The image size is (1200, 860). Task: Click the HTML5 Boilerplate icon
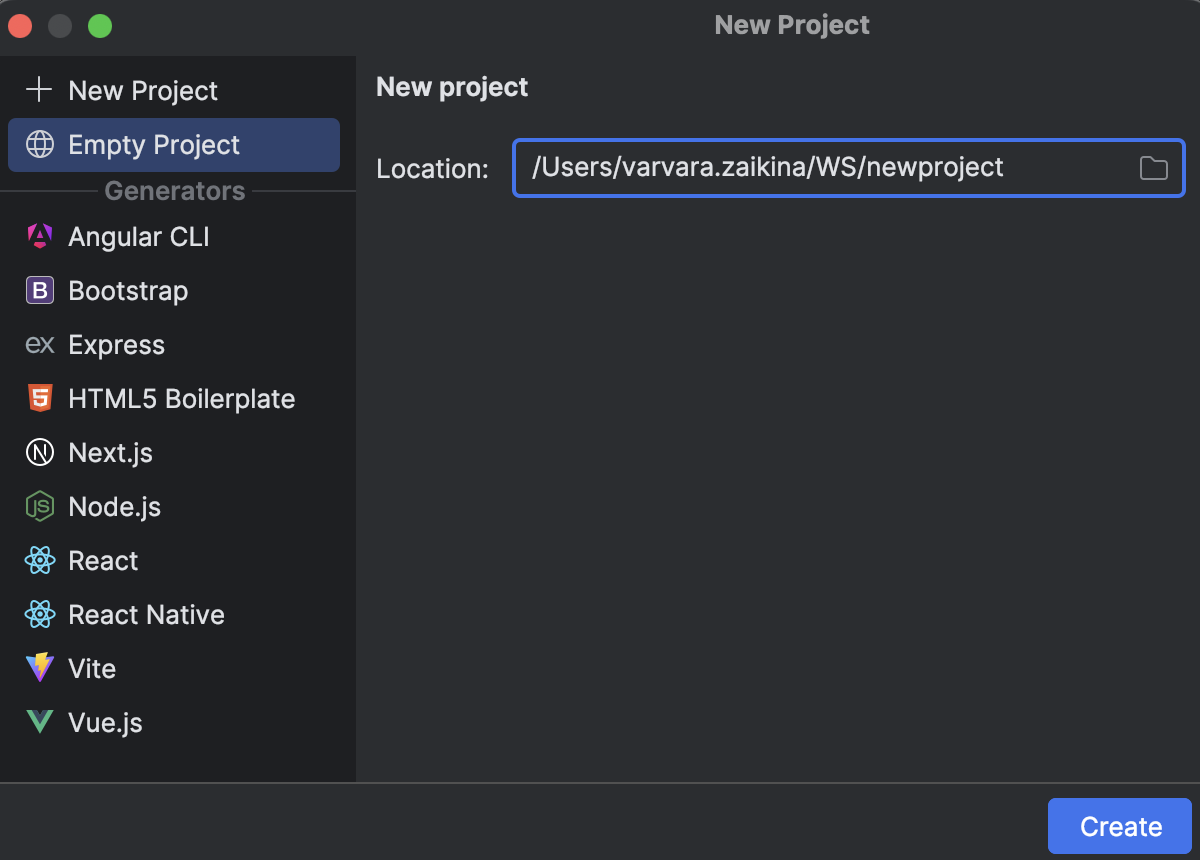[38, 398]
